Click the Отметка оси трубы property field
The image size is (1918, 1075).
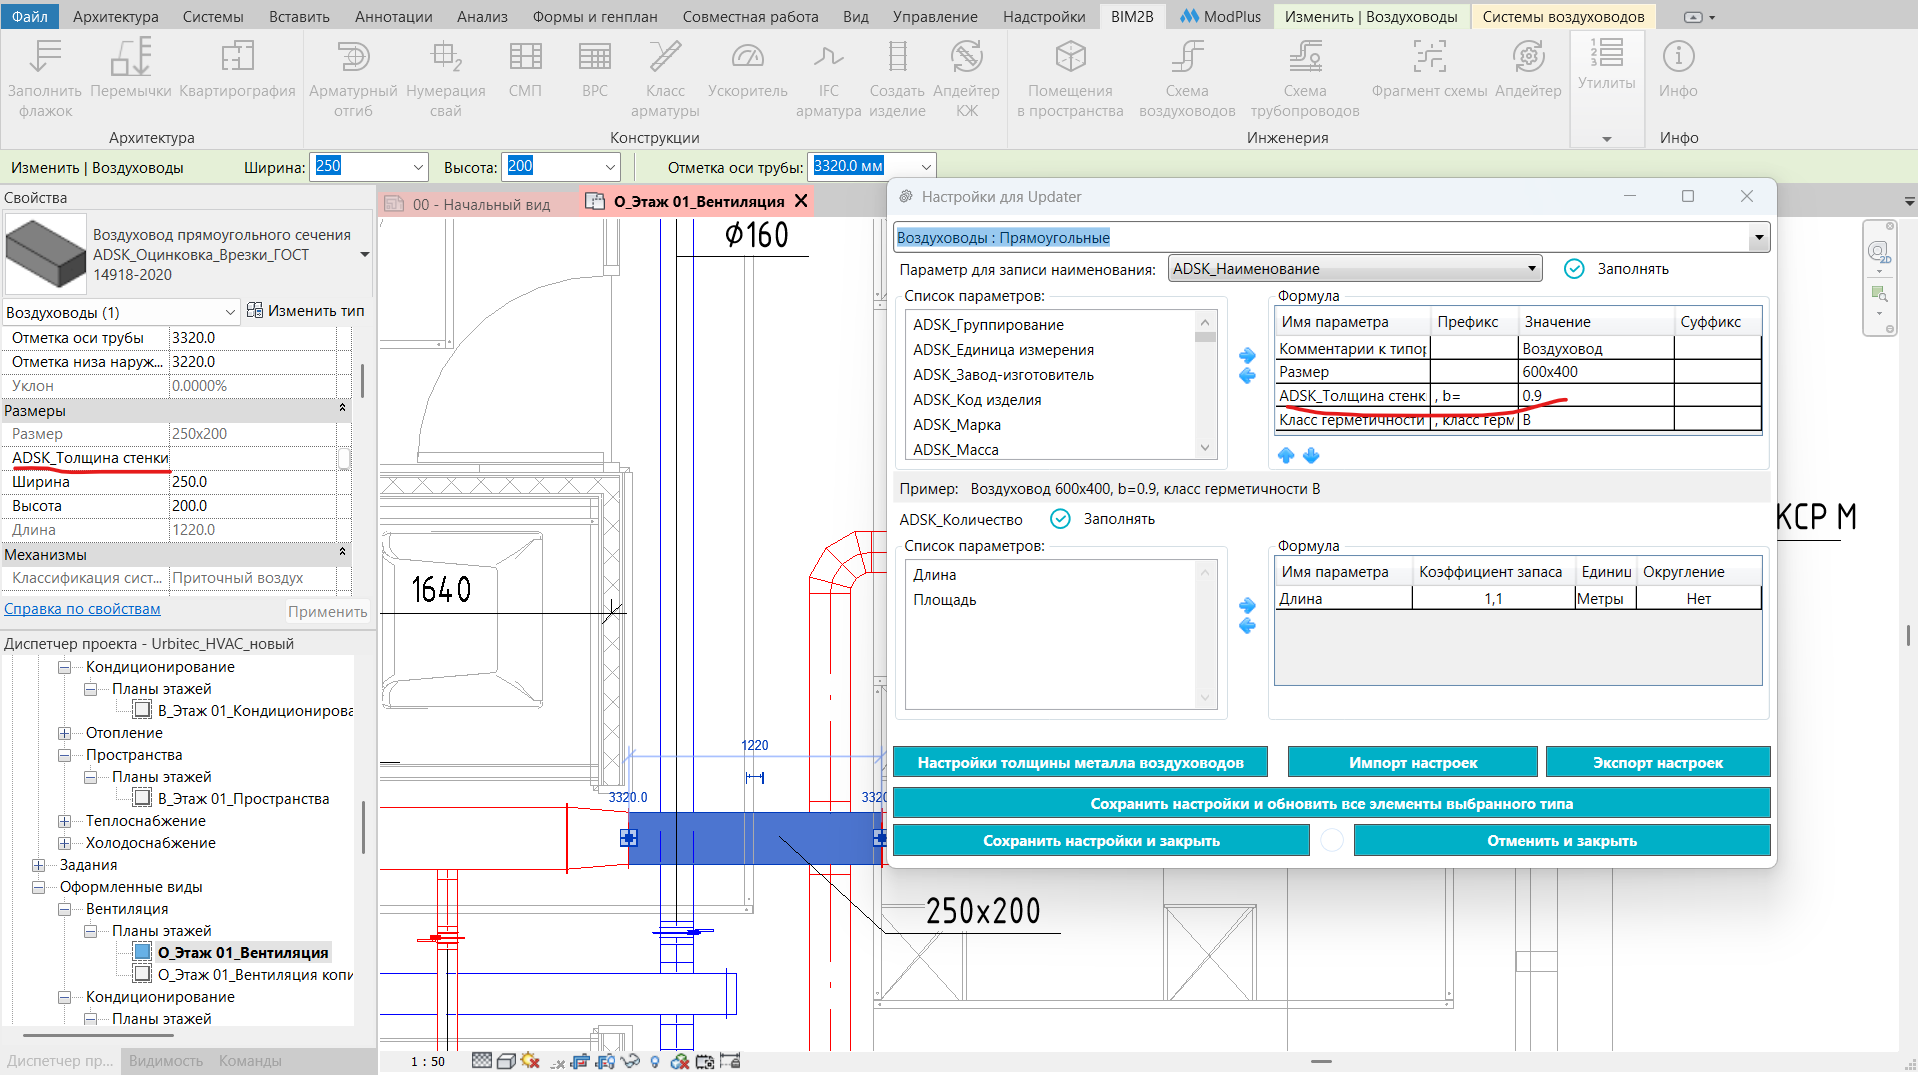click(x=252, y=338)
